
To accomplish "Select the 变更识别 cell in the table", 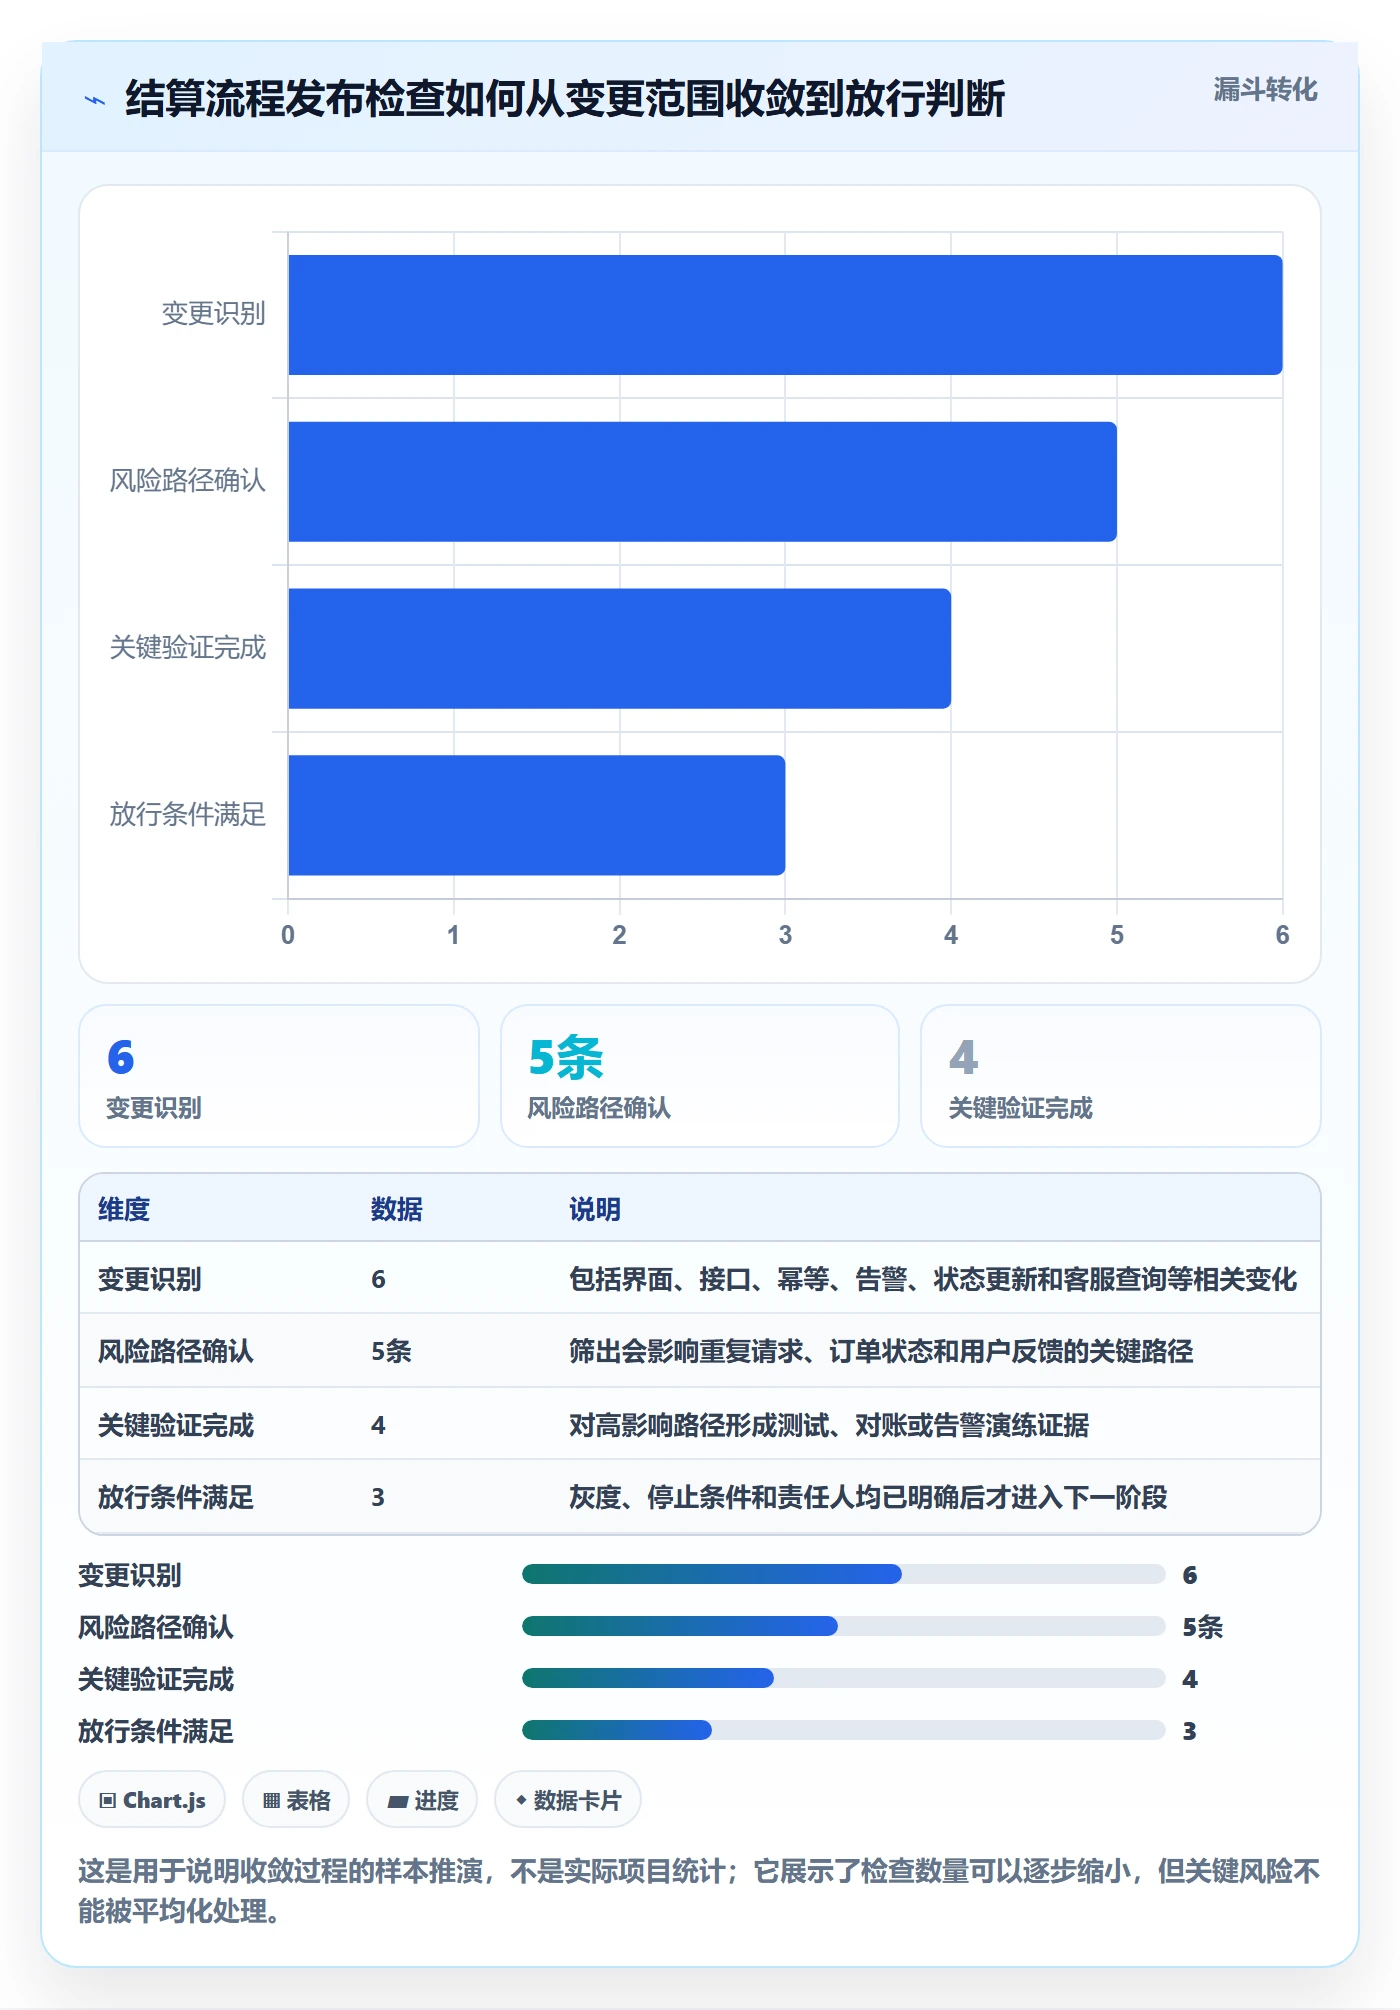I will coord(150,1279).
